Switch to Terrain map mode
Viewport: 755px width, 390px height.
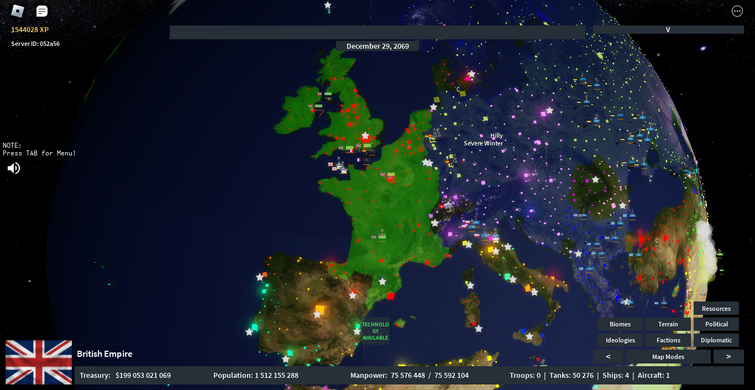point(668,325)
